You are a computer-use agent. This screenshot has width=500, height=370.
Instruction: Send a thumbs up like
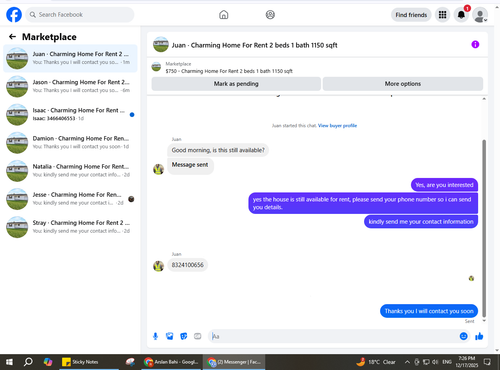479,336
